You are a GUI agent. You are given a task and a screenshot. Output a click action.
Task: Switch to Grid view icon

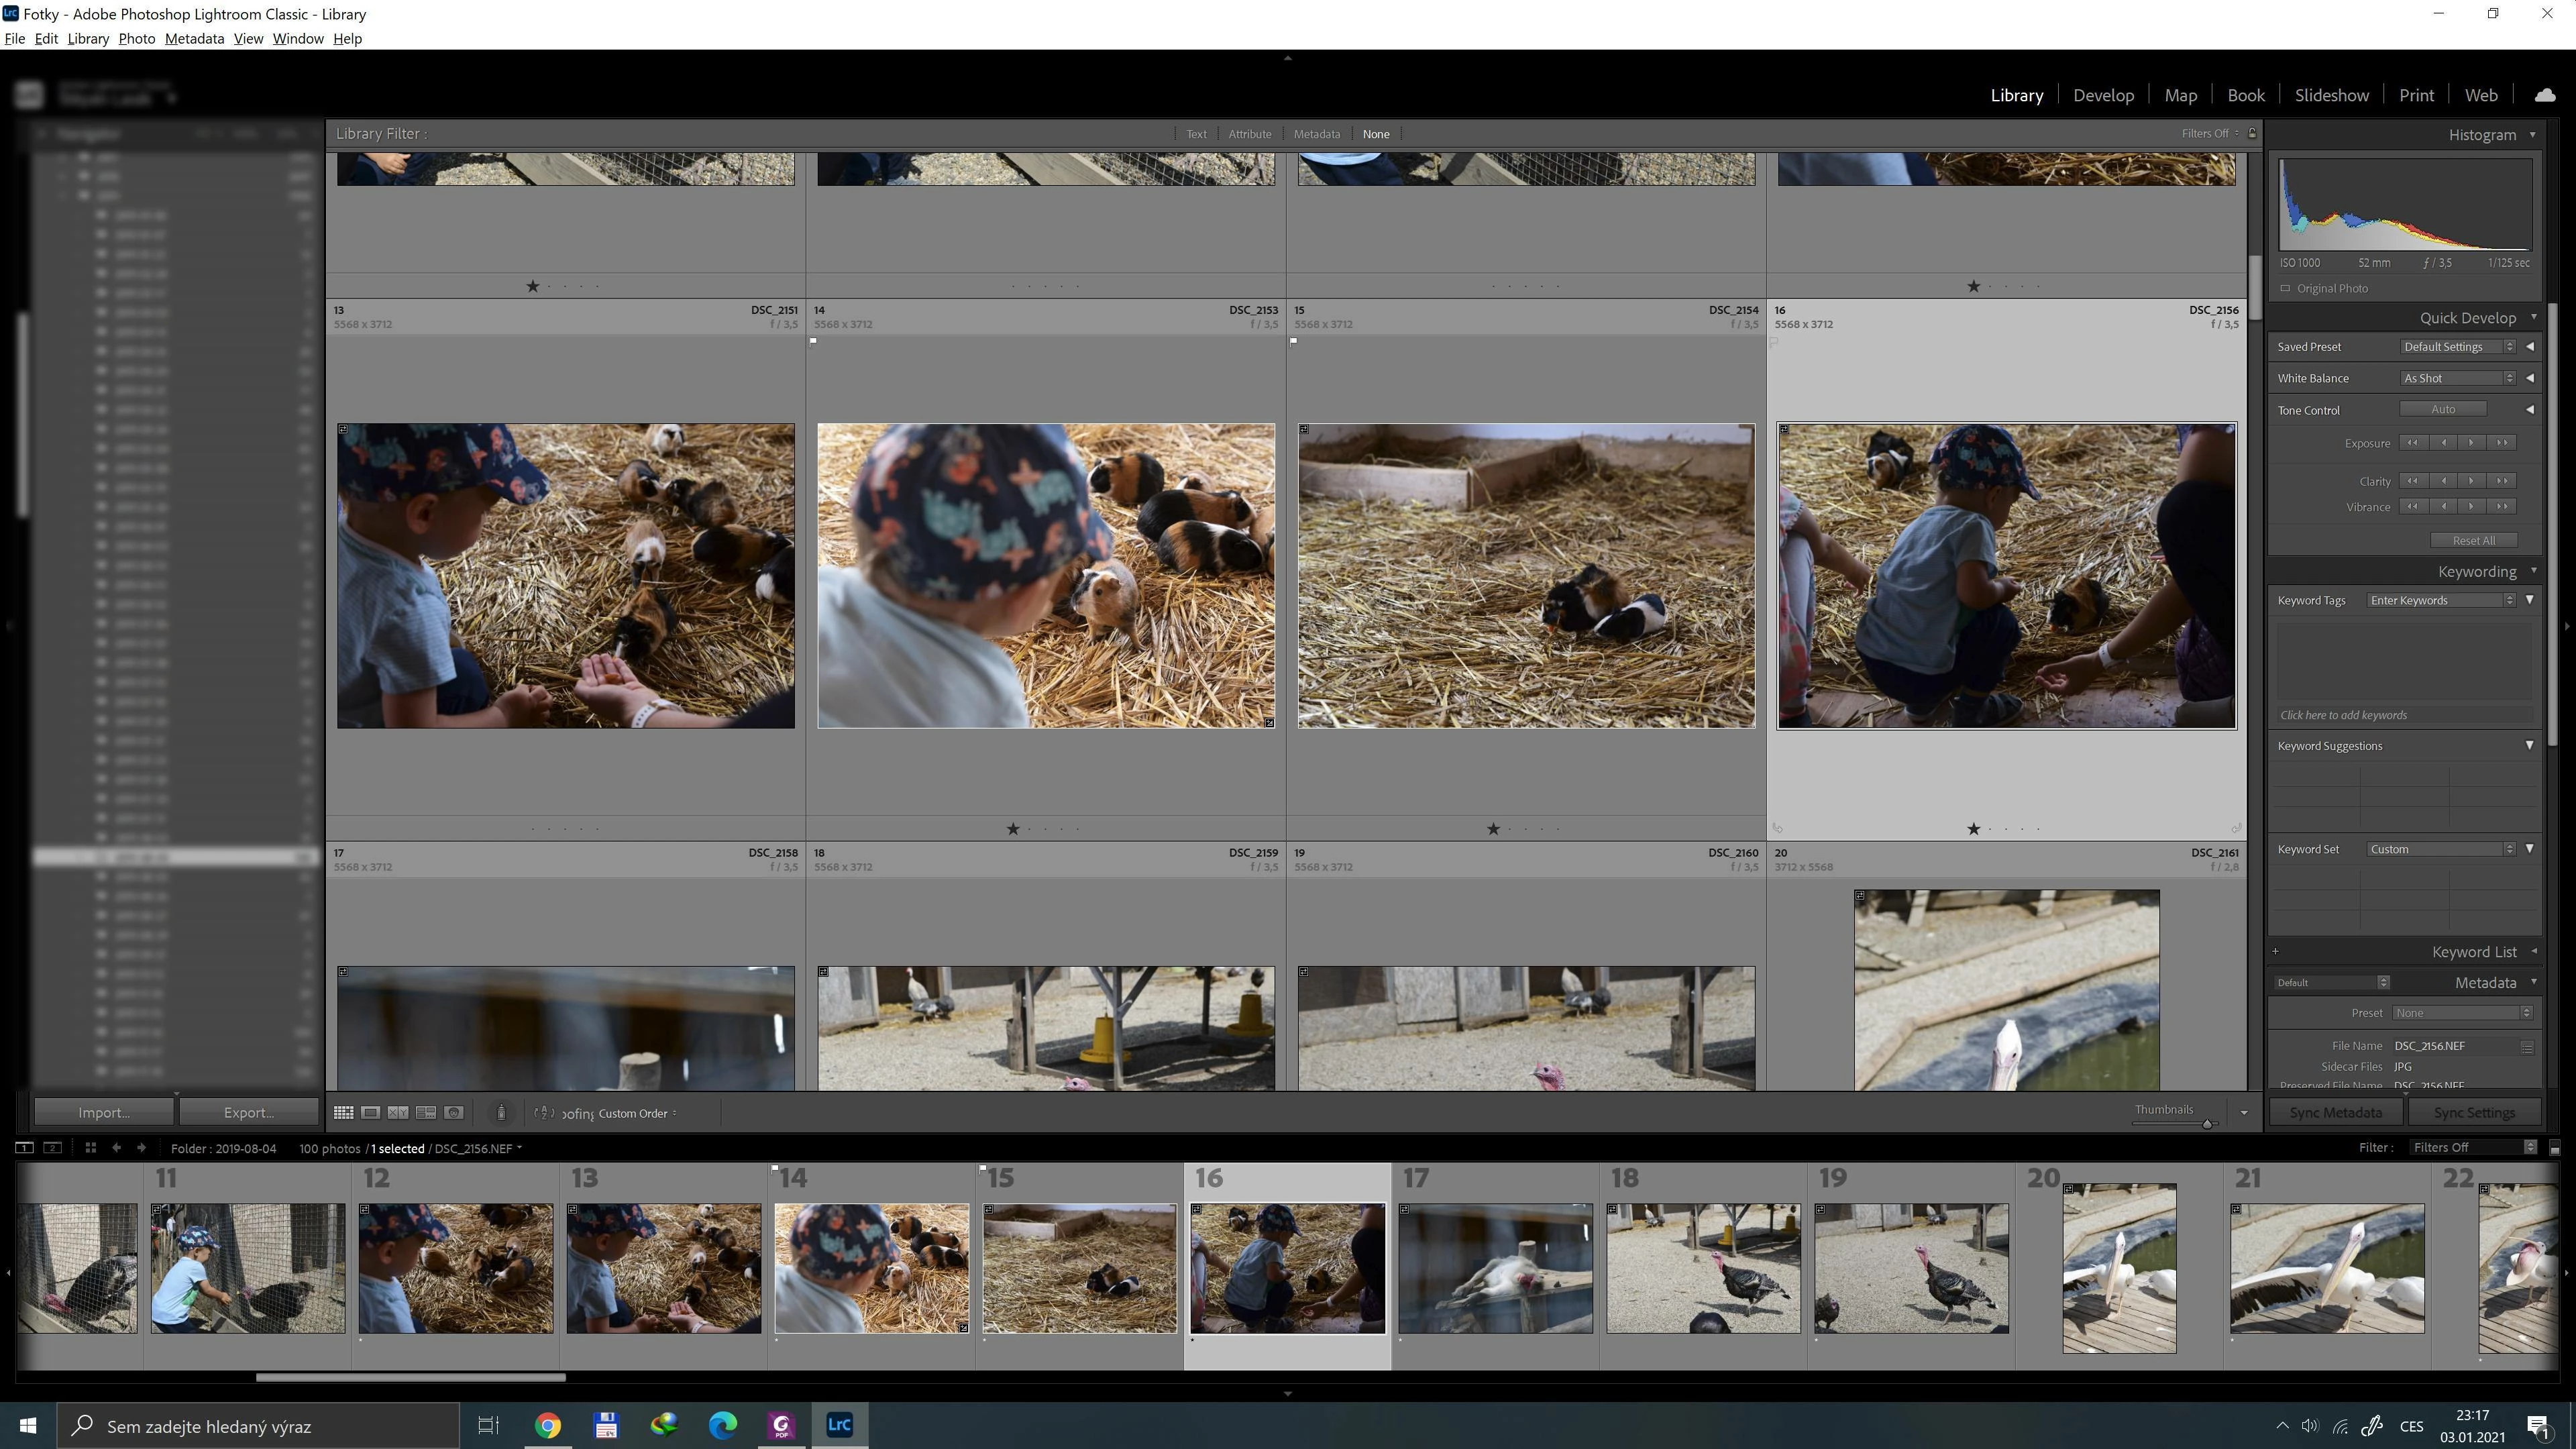pyautogui.click(x=343, y=1113)
